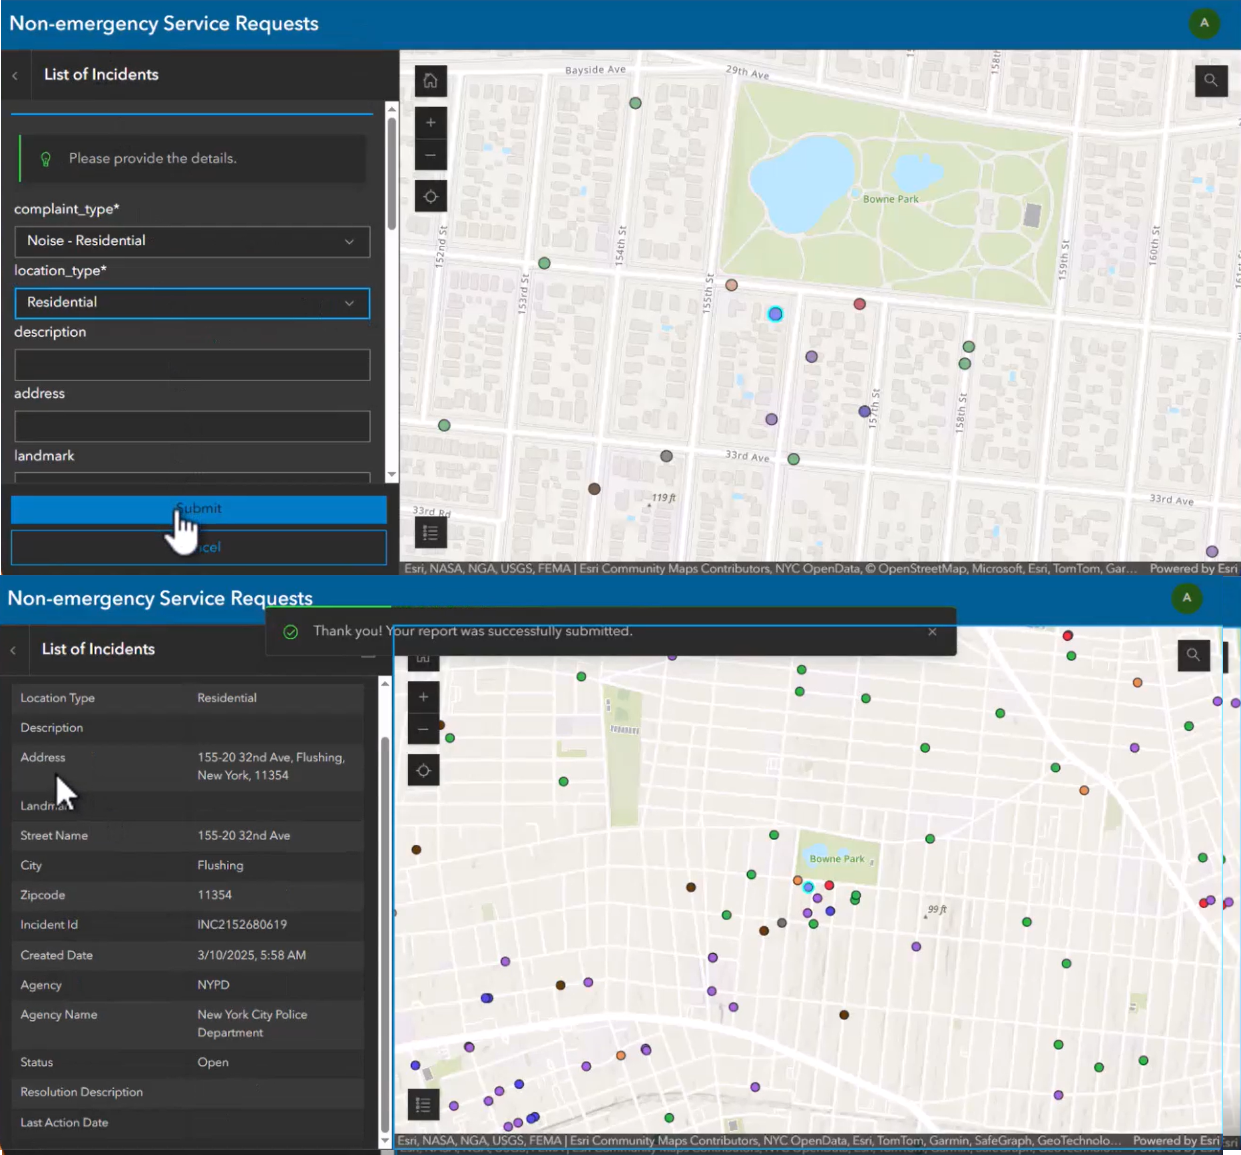The width and height of the screenshot is (1241, 1155).
Task: Open the Legend icon at map bottom left
Action: (x=430, y=533)
